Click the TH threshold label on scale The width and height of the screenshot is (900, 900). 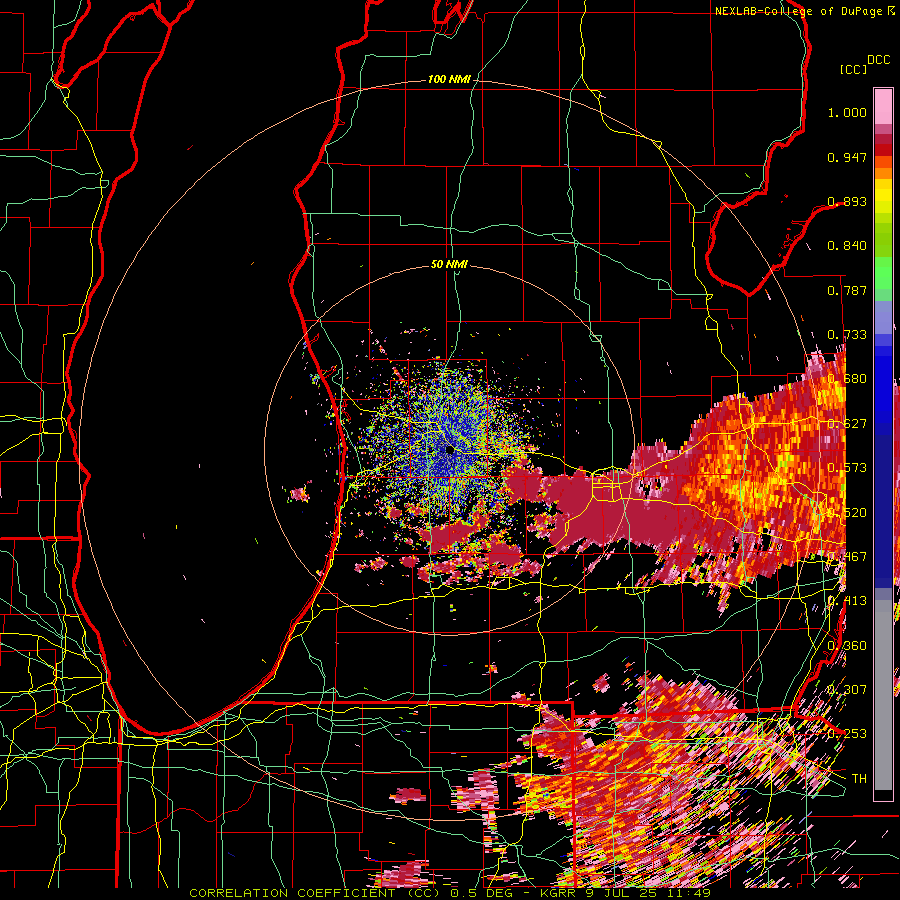pos(859,779)
